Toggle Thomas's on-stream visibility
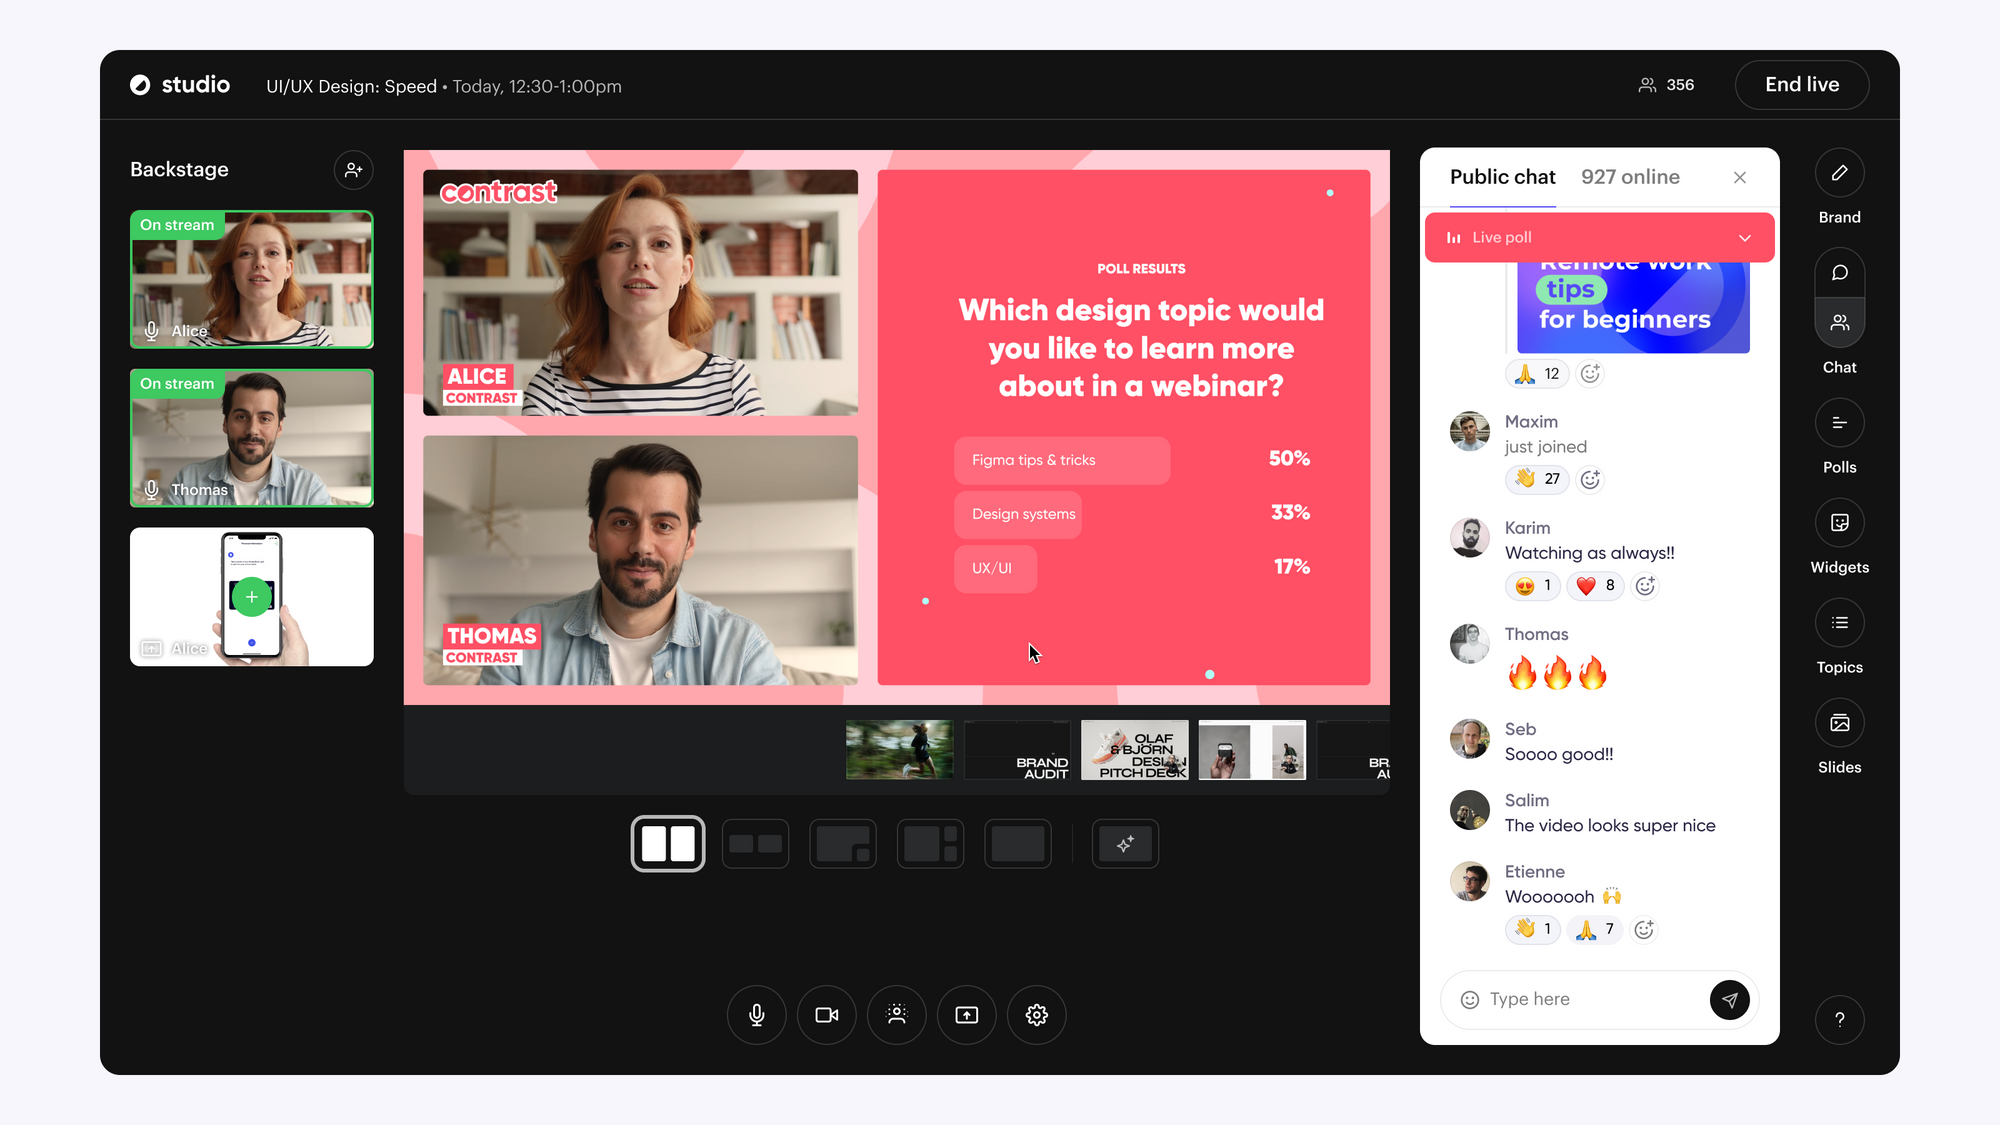 tap(177, 383)
